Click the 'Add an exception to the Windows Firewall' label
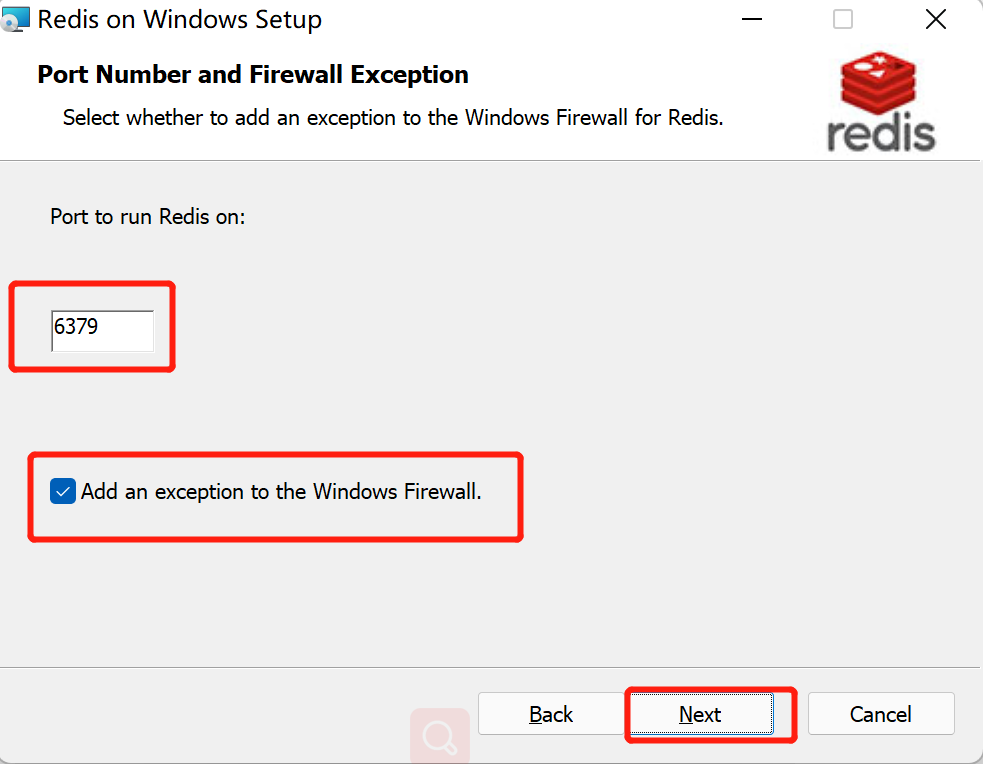The height and width of the screenshot is (764, 983). pyautogui.click(x=281, y=492)
